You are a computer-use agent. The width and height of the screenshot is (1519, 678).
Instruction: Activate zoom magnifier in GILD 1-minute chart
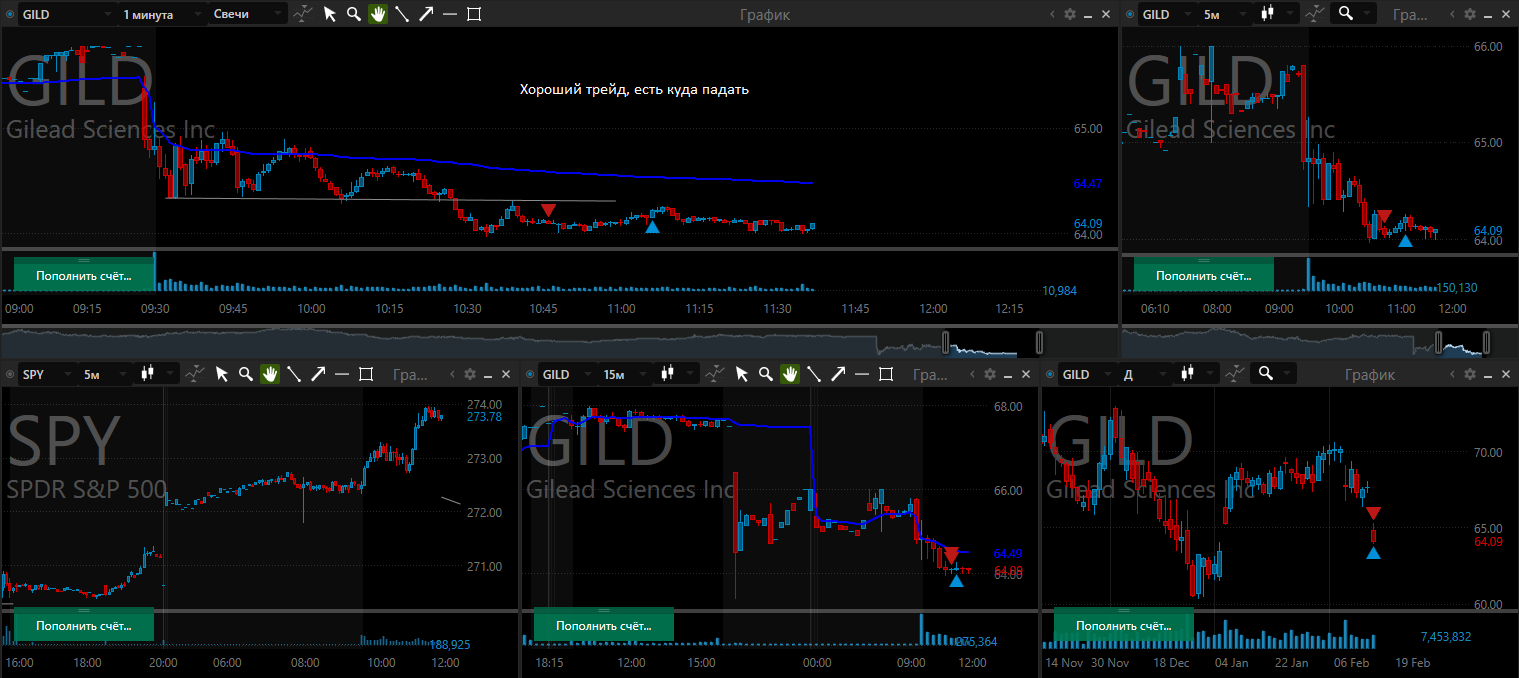click(x=353, y=14)
